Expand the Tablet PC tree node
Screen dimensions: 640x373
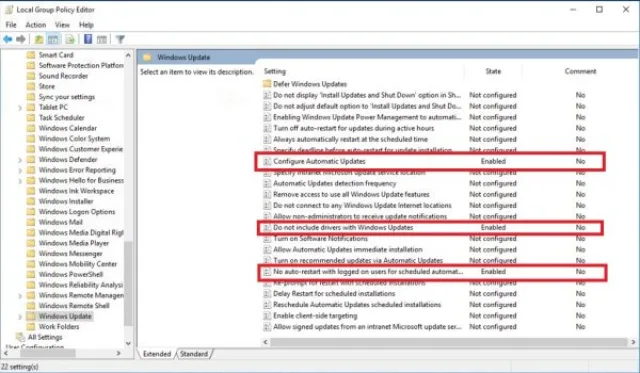(20, 108)
